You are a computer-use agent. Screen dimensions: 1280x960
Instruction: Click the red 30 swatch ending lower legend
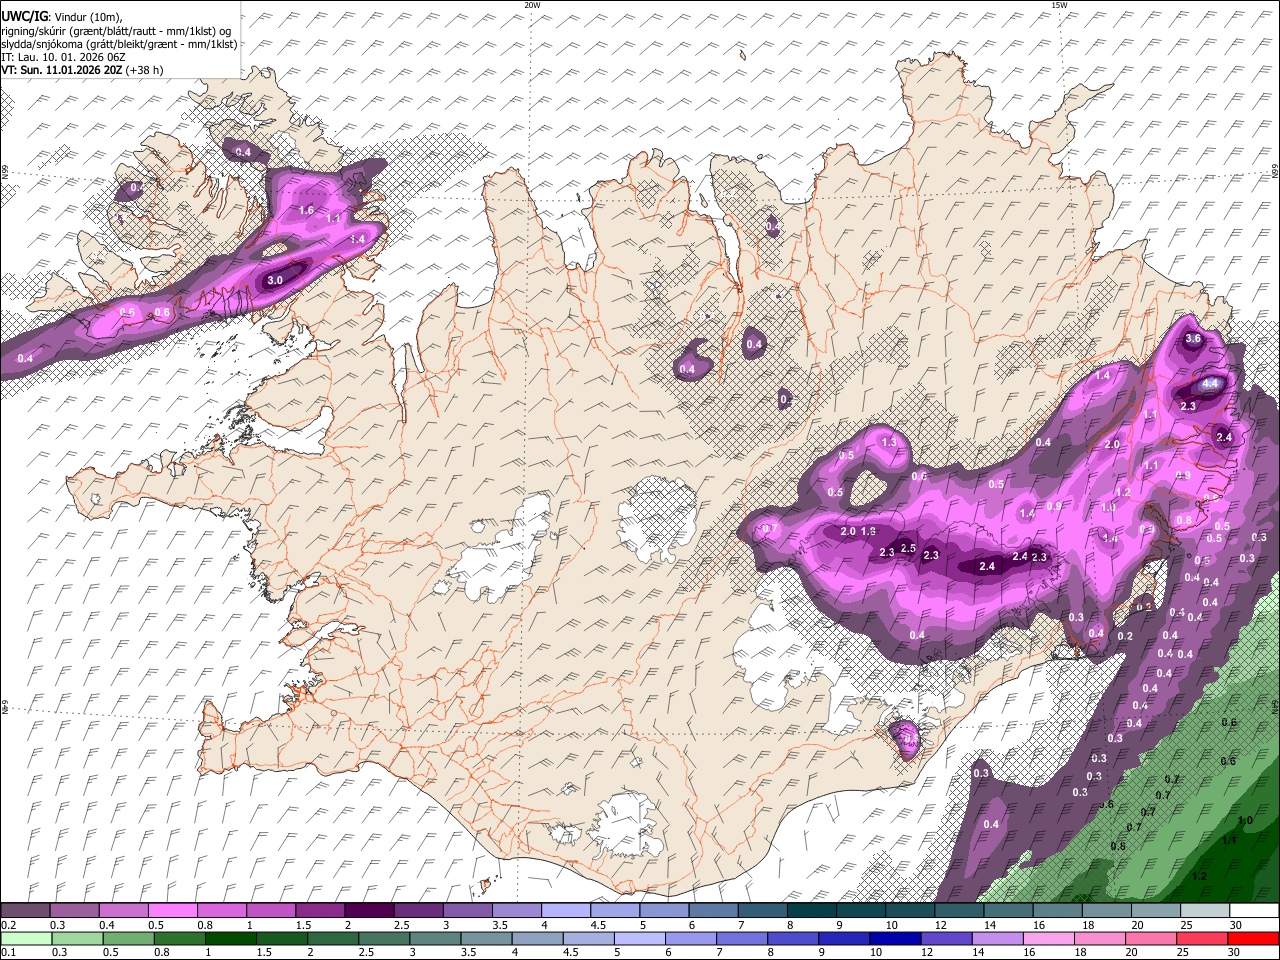1253,938
